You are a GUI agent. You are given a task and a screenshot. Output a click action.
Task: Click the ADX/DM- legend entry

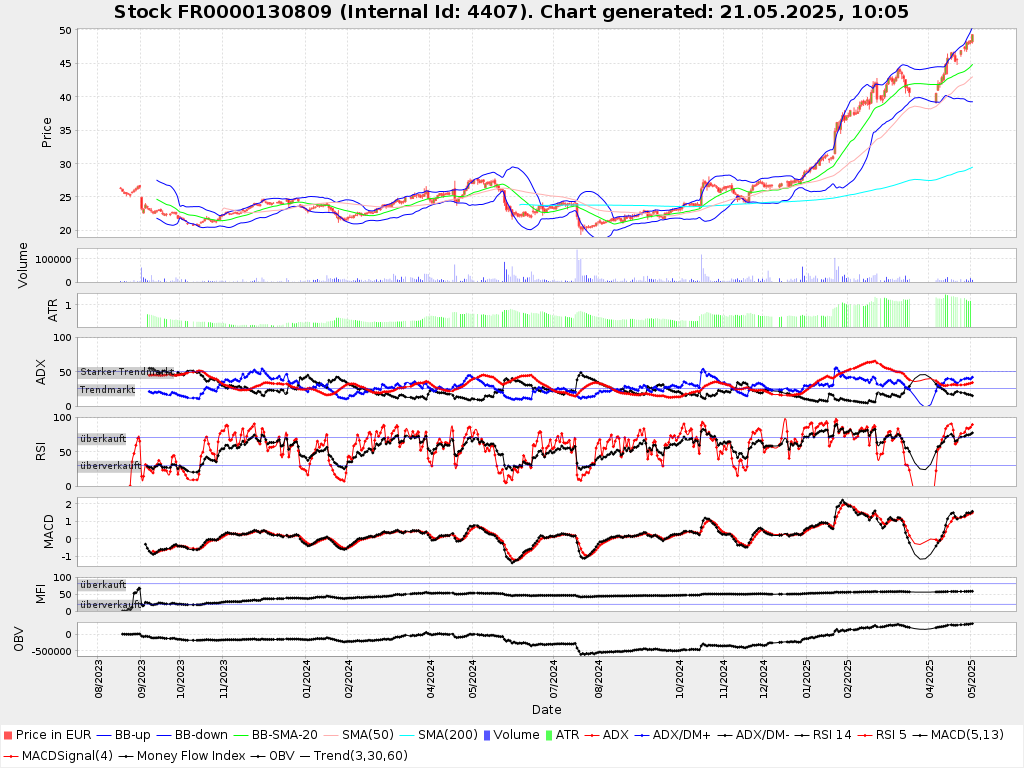(x=753, y=735)
